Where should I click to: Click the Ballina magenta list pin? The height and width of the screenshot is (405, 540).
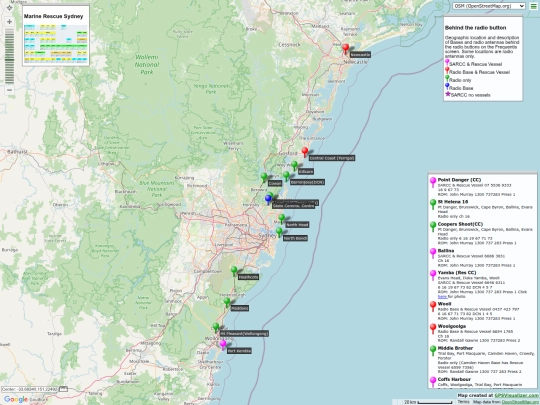(x=433, y=253)
